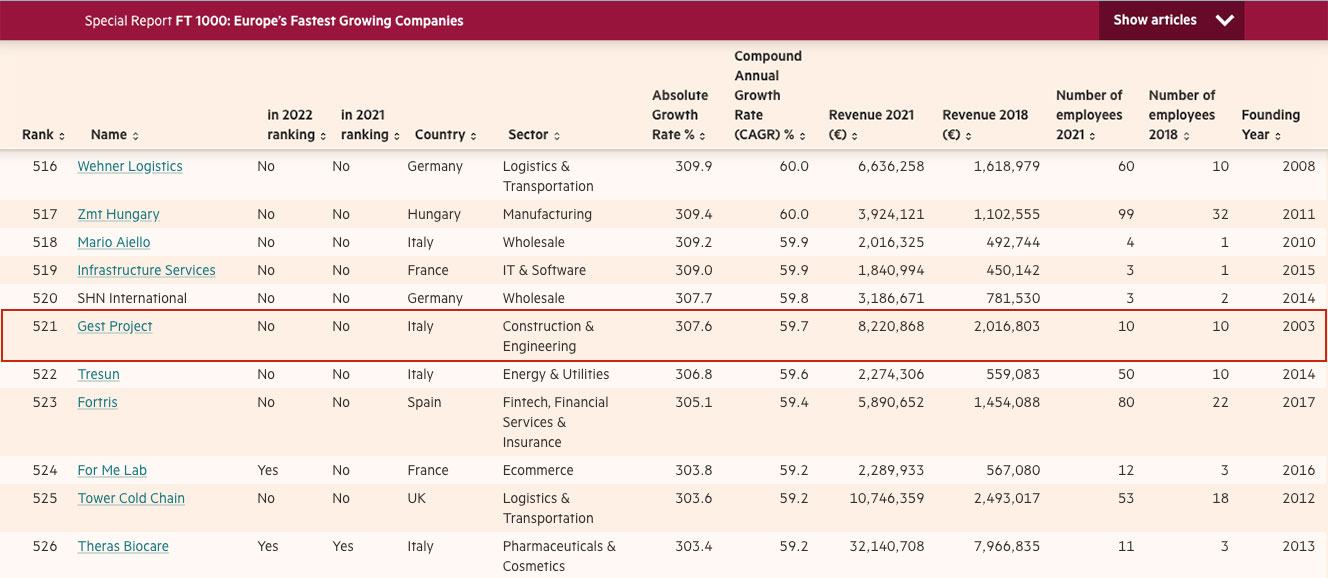Open the Infrastructure Services link
The height and width of the screenshot is (578, 1328).
coord(146,270)
